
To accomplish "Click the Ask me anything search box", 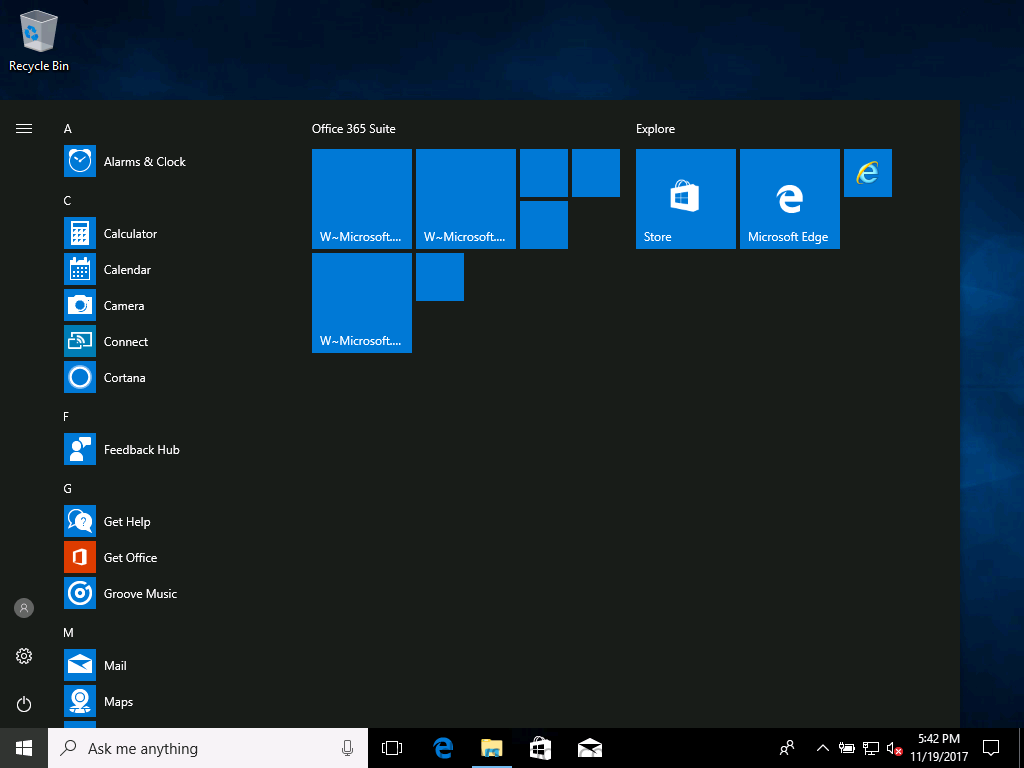I will pos(208,748).
